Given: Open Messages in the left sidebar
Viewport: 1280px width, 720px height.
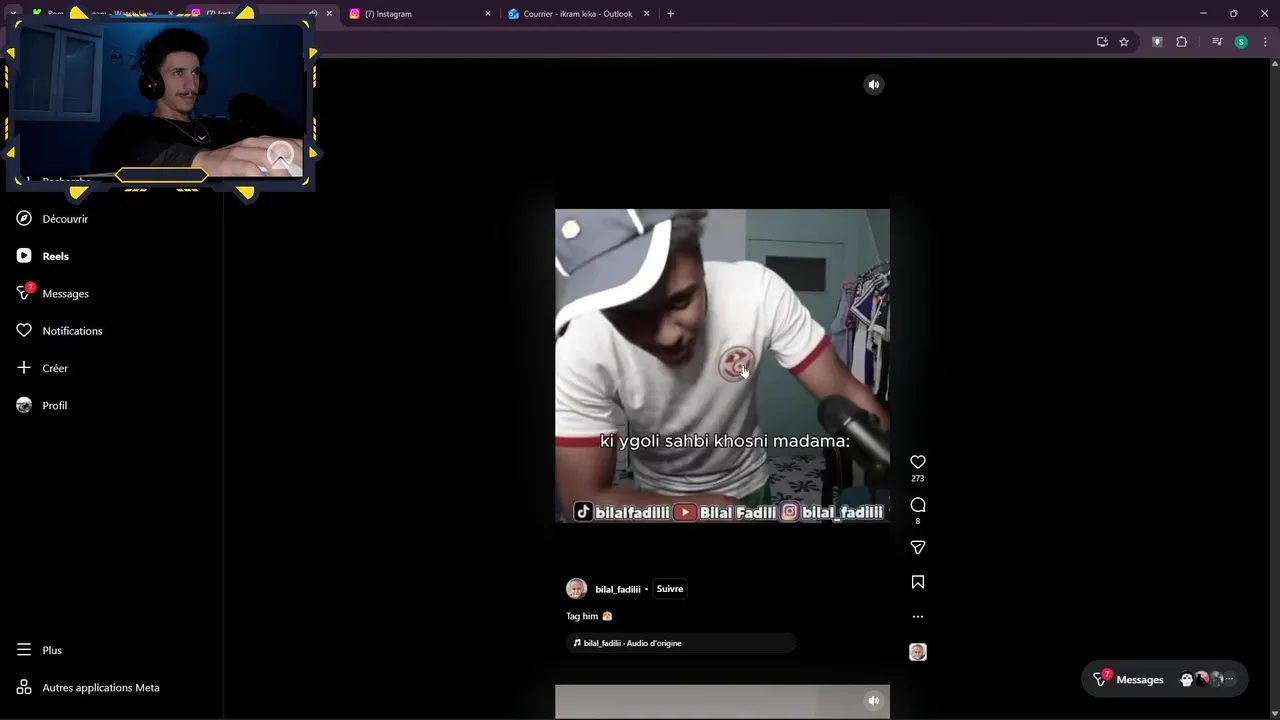Looking at the screenshot, I should 53,293.
